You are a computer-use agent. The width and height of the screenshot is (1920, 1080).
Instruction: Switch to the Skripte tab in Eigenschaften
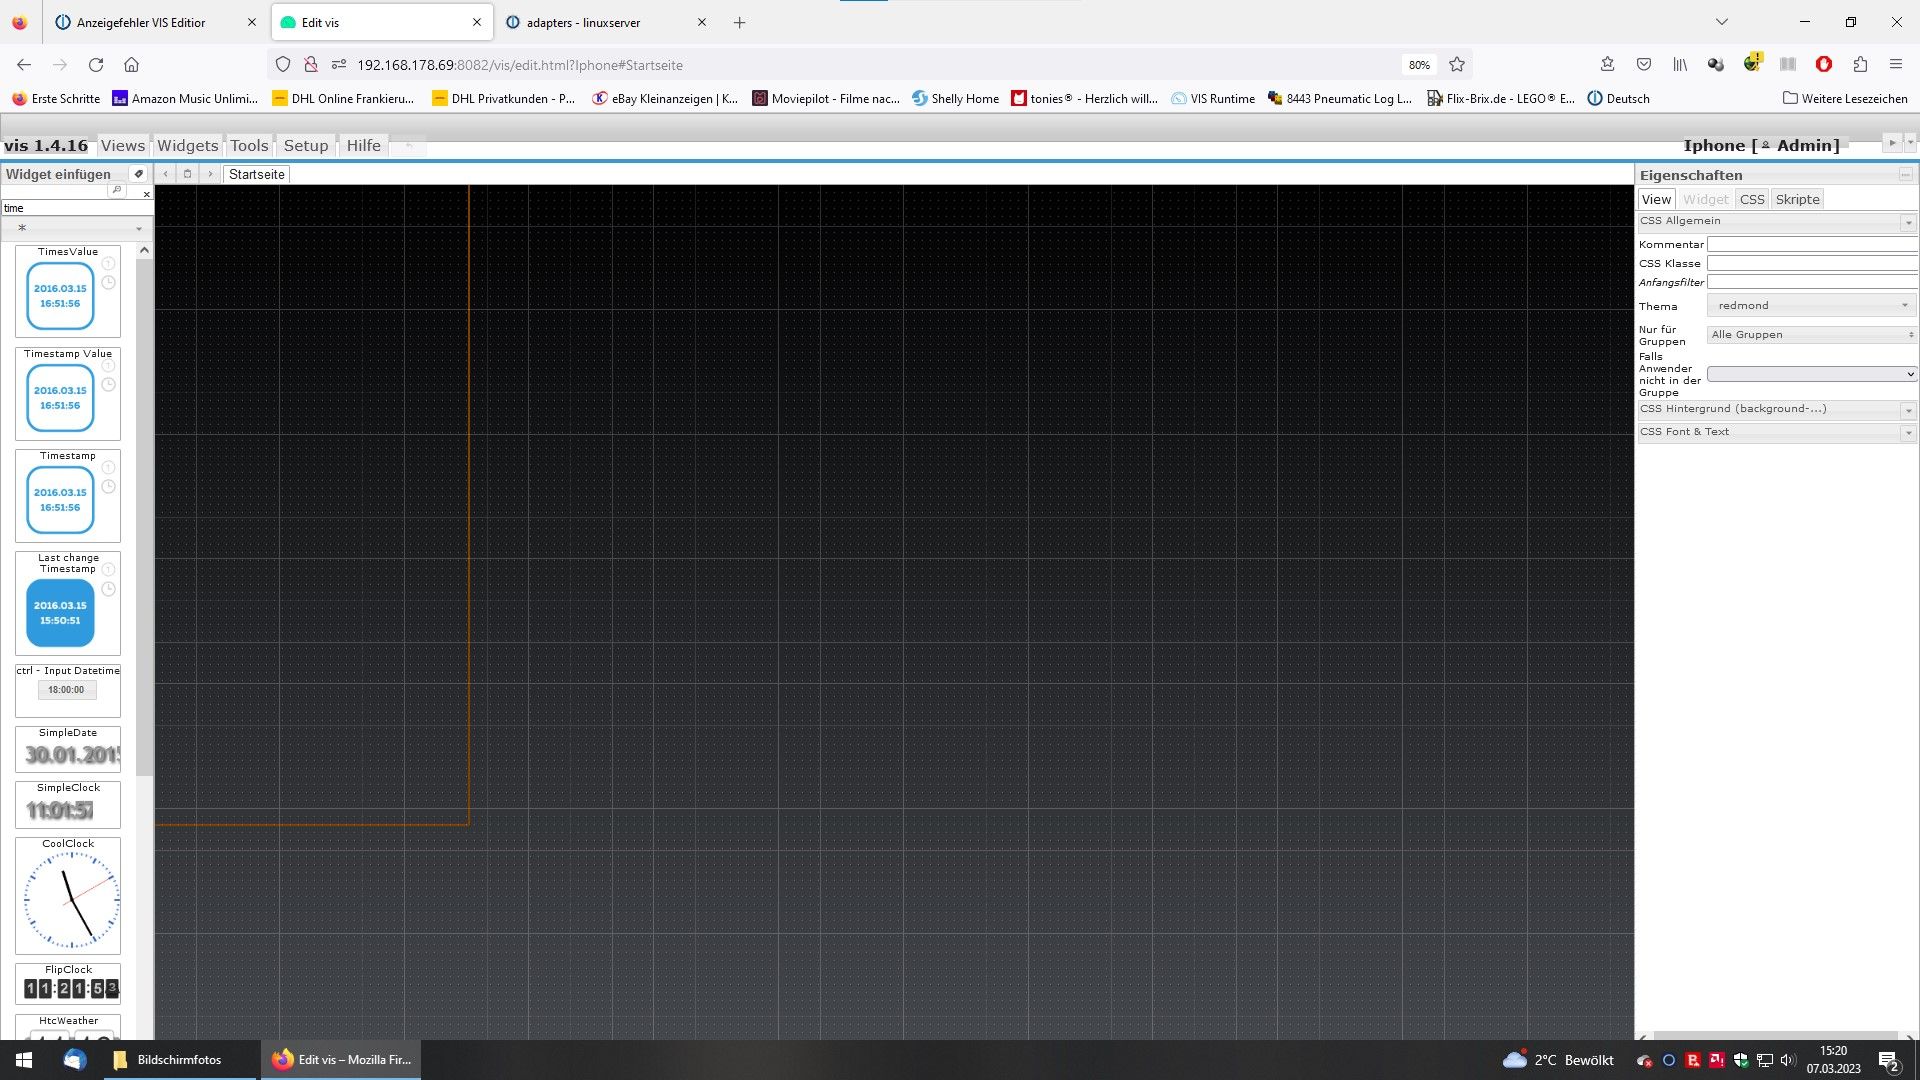(x=1797, y=199)
